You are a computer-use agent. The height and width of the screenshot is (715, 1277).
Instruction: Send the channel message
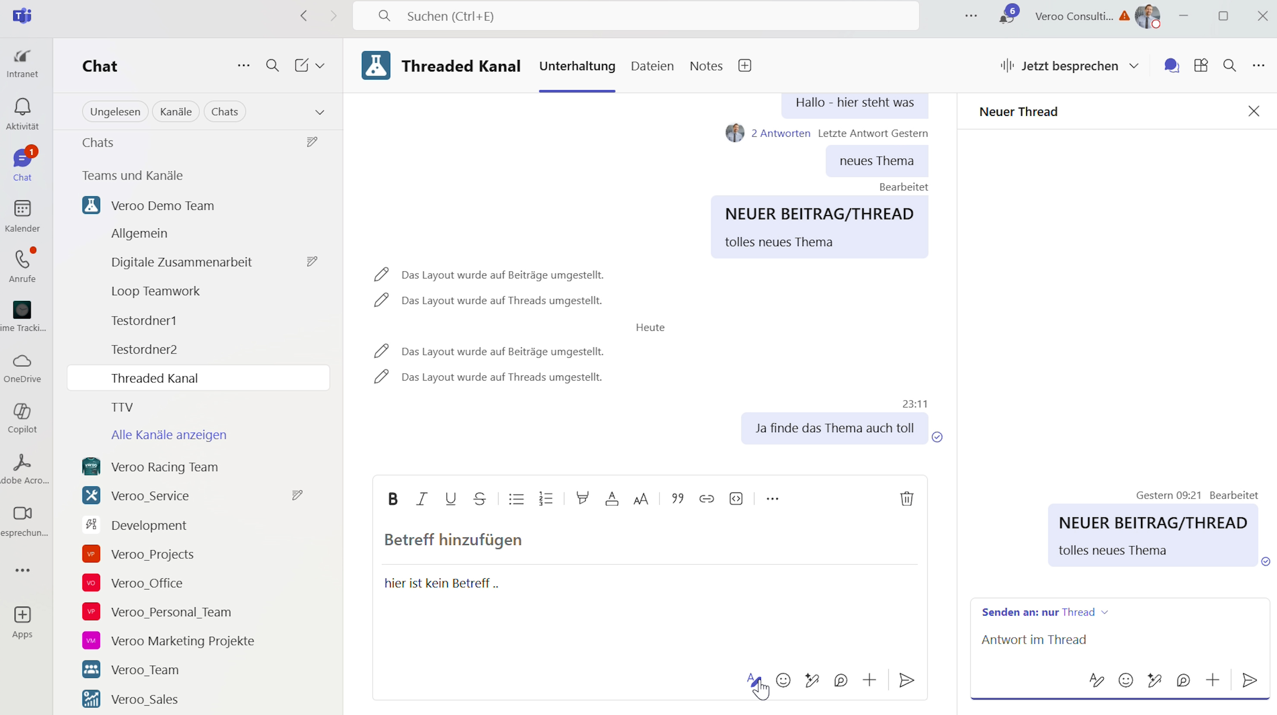click(x=906, y=681)
